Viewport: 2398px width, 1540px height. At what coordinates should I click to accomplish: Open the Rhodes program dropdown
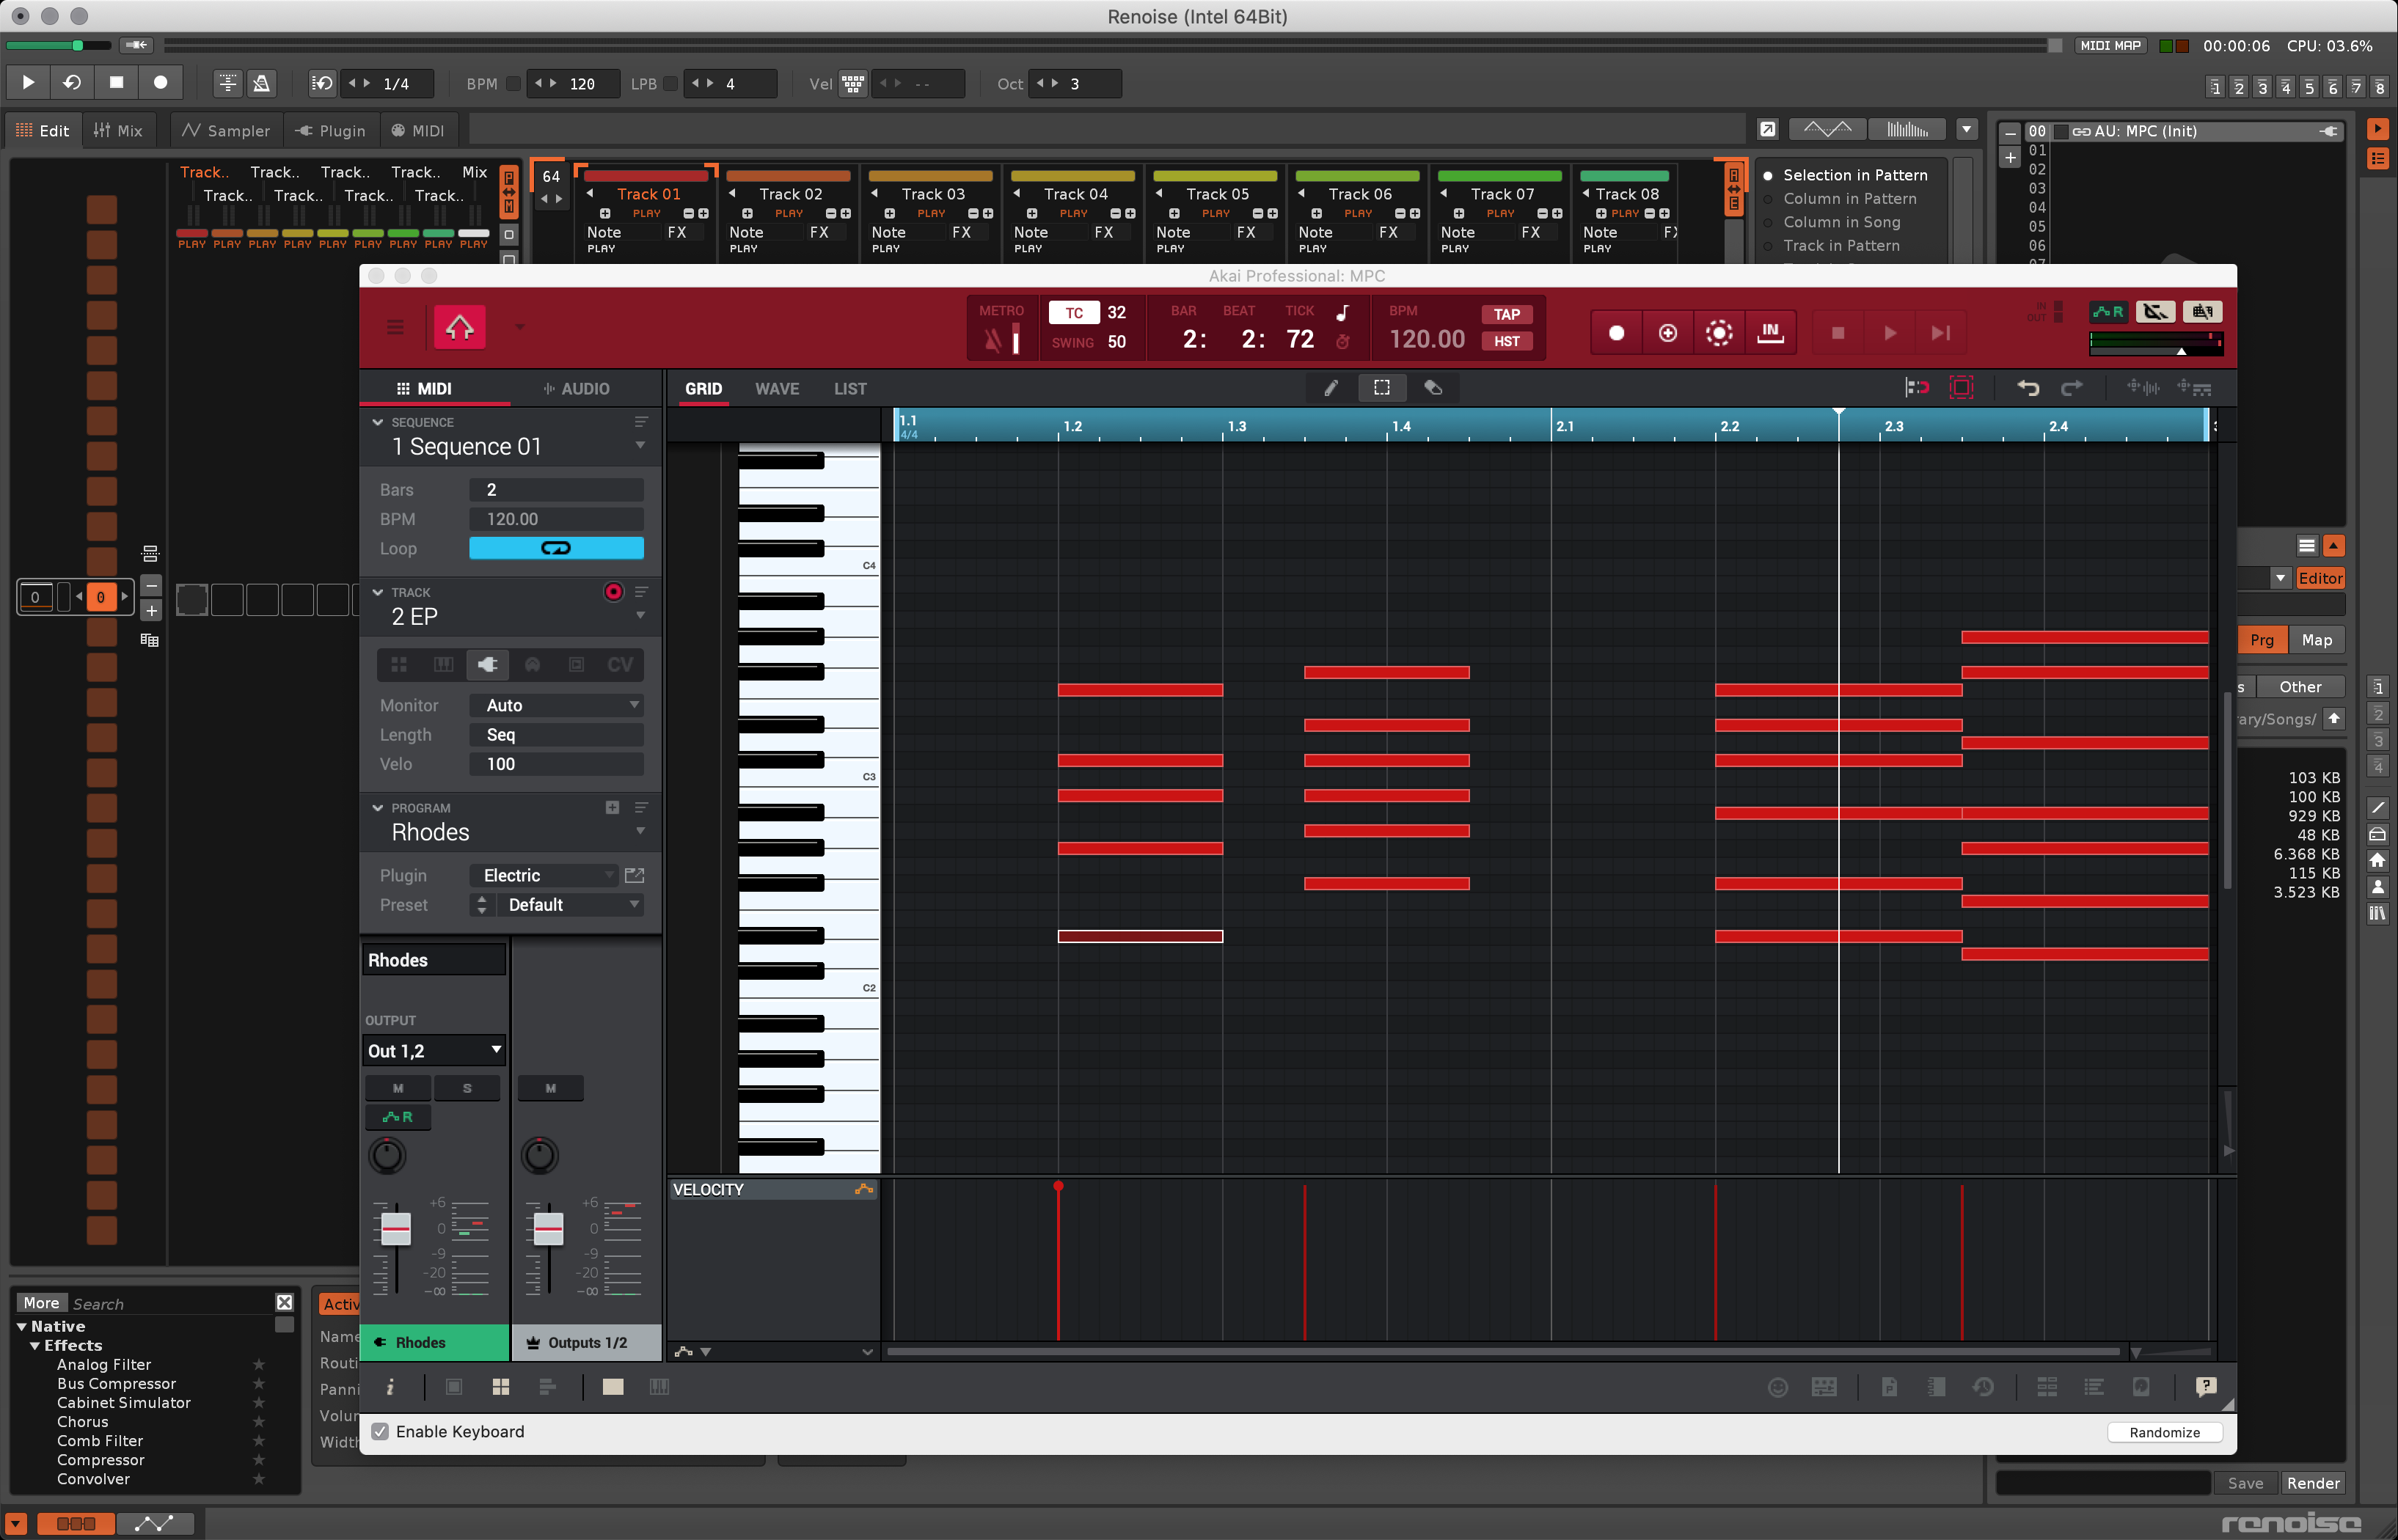click(x=640, y=832)
